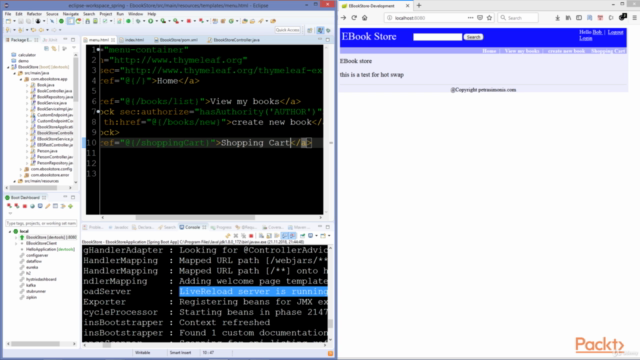Click the Boot Dashboard tag filter field
The width and height of the screenshot is (640, 360).
tap(41, 223)
